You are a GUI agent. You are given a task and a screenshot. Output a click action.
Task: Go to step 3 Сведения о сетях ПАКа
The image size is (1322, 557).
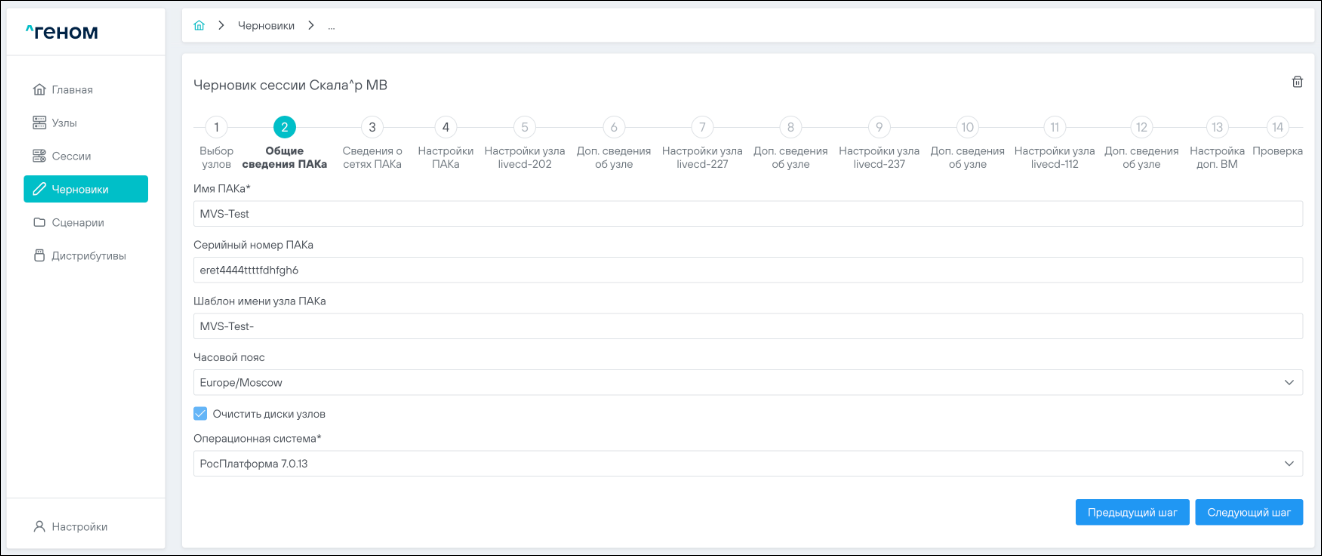click(x=372, y=128)
